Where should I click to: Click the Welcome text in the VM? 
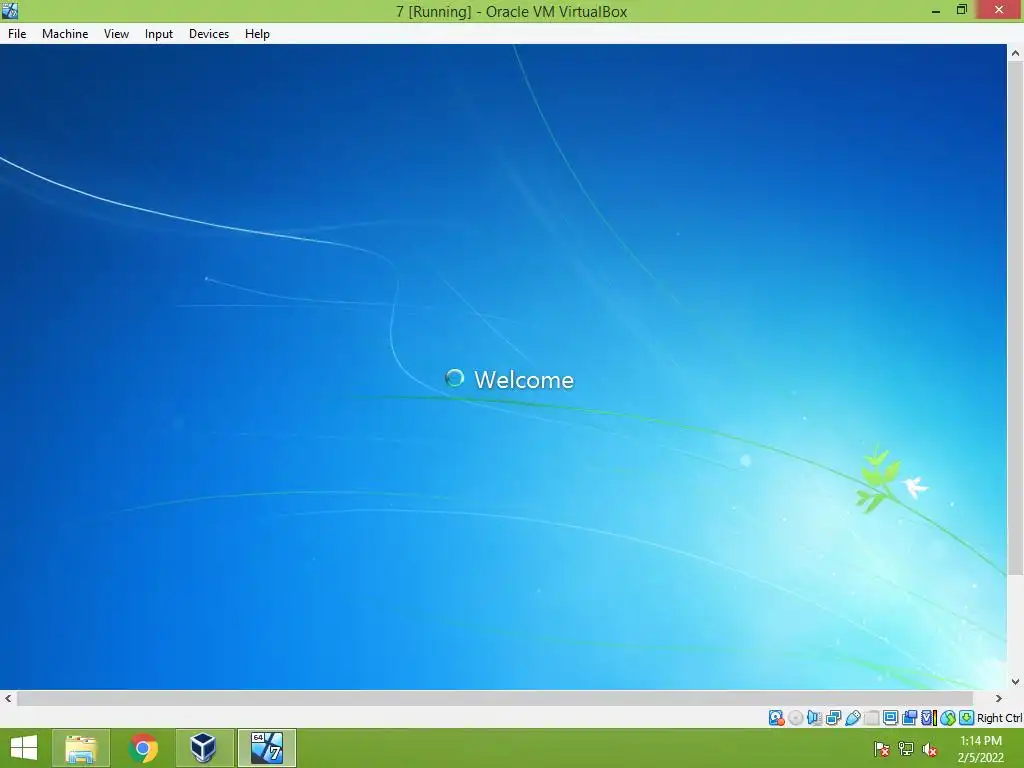(524, 380)
